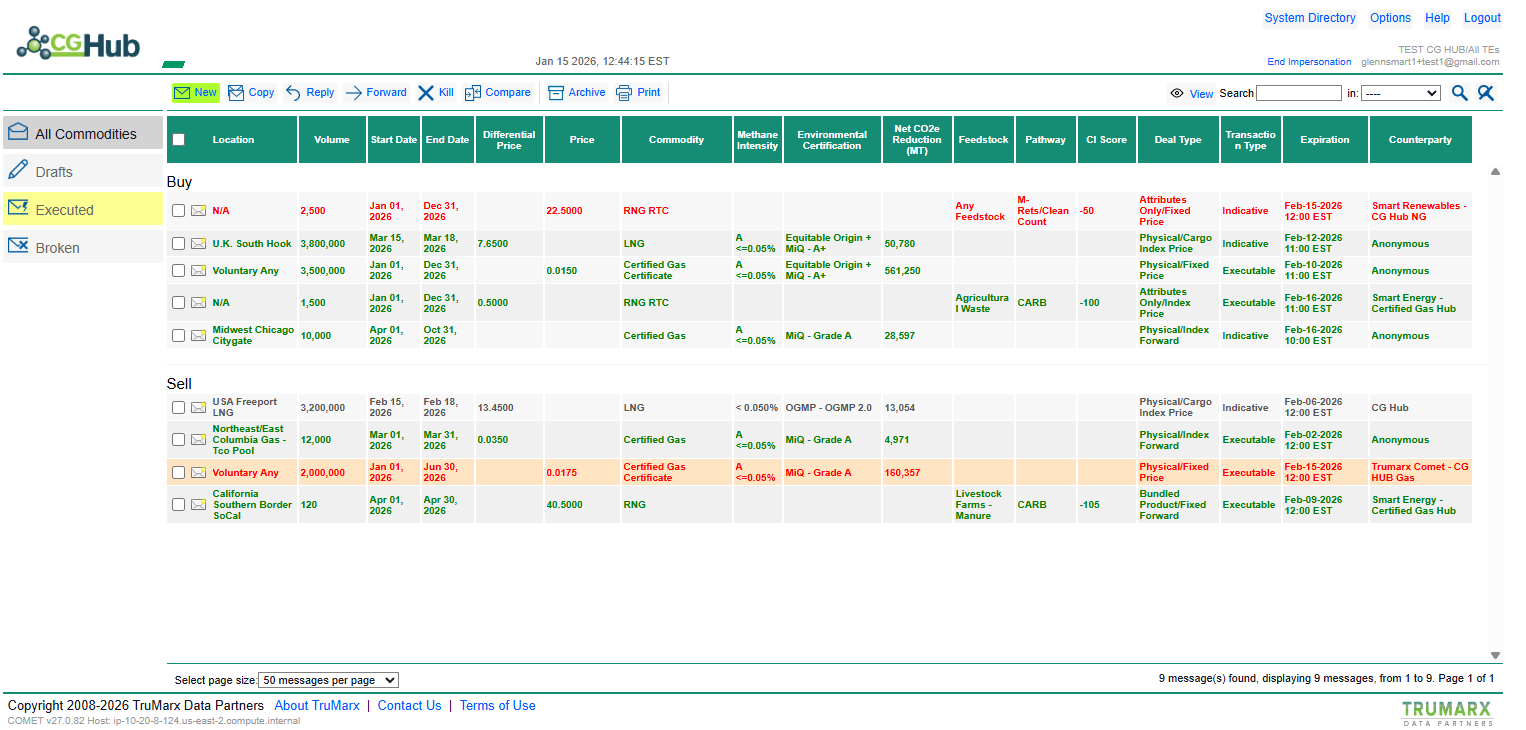The height and width of the screenshot is (730, 1526).
Task: Open envelope icon for California Southern Border row
Action: point(199,505)
